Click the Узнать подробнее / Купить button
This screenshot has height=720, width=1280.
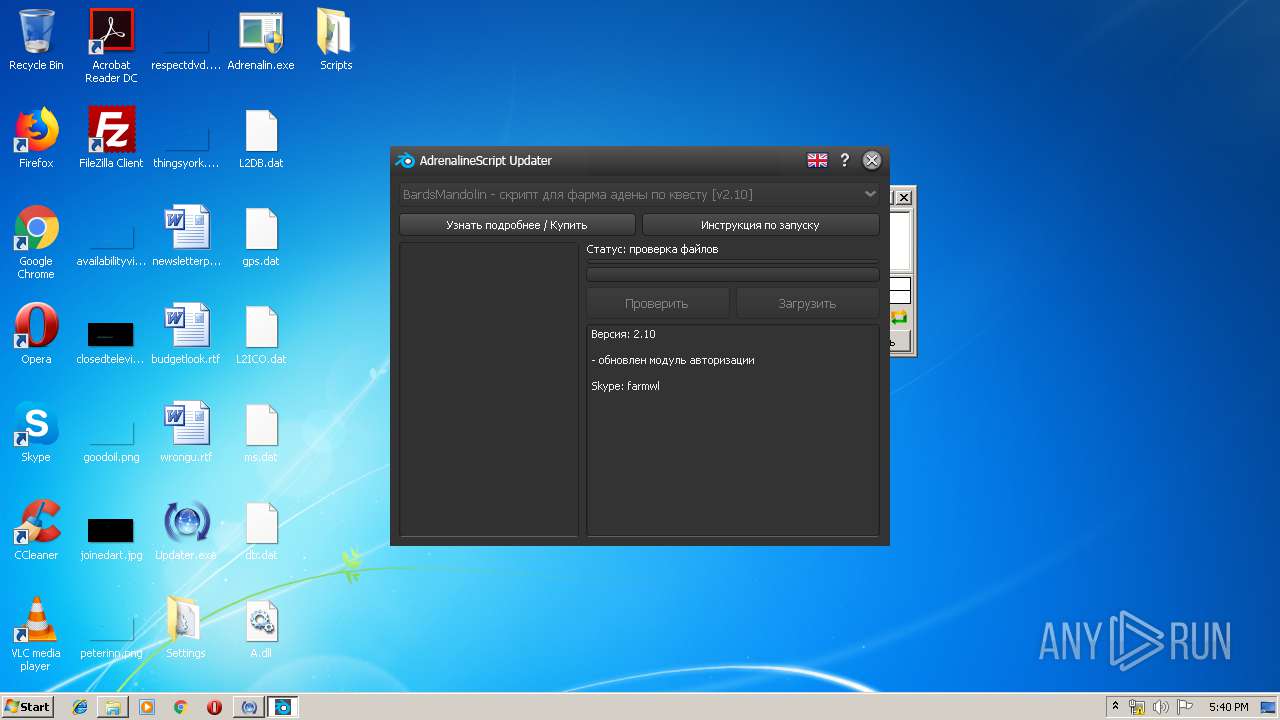pos(517,225)
